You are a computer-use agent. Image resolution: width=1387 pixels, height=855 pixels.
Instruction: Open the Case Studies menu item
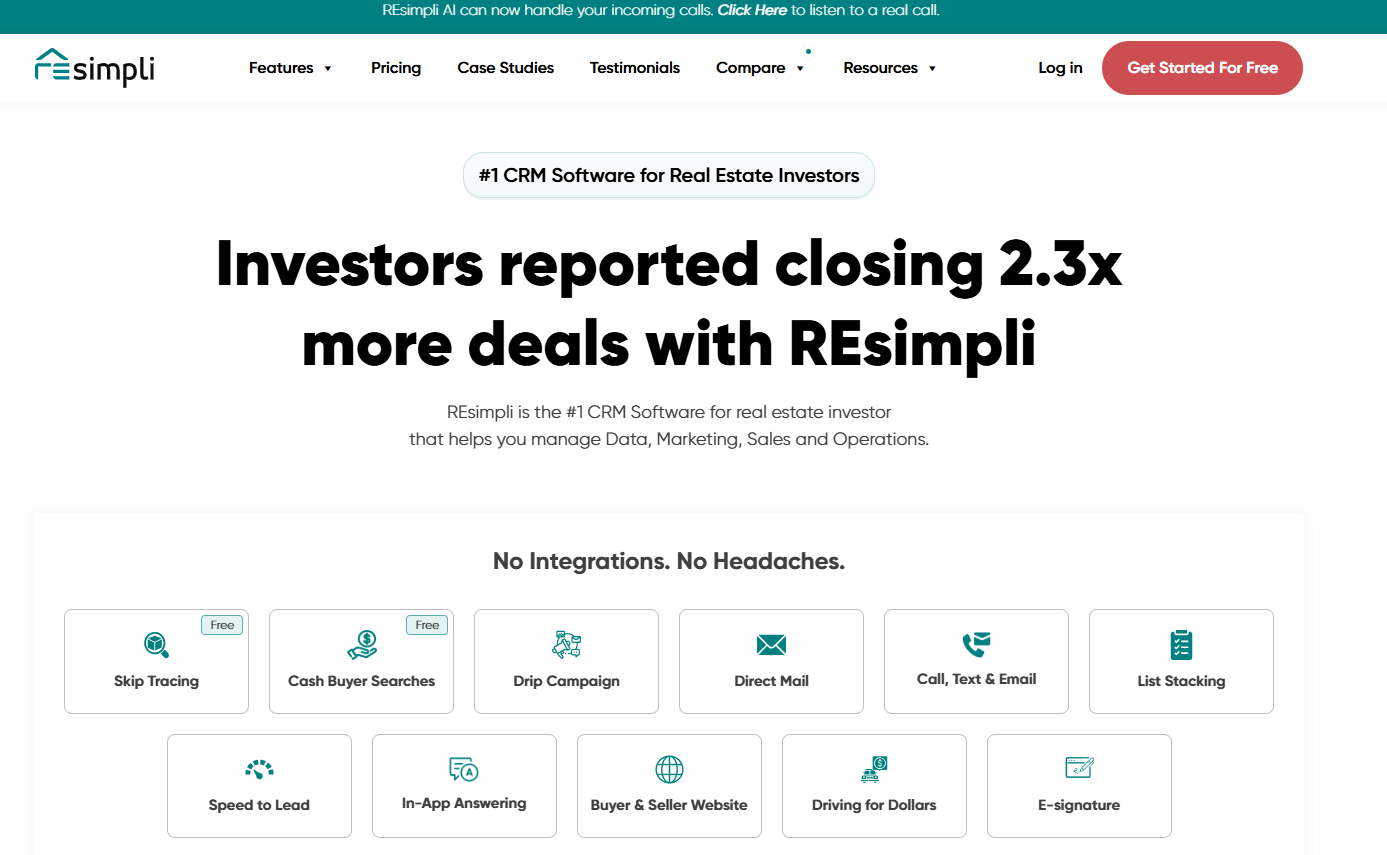(x=506, y=68)
